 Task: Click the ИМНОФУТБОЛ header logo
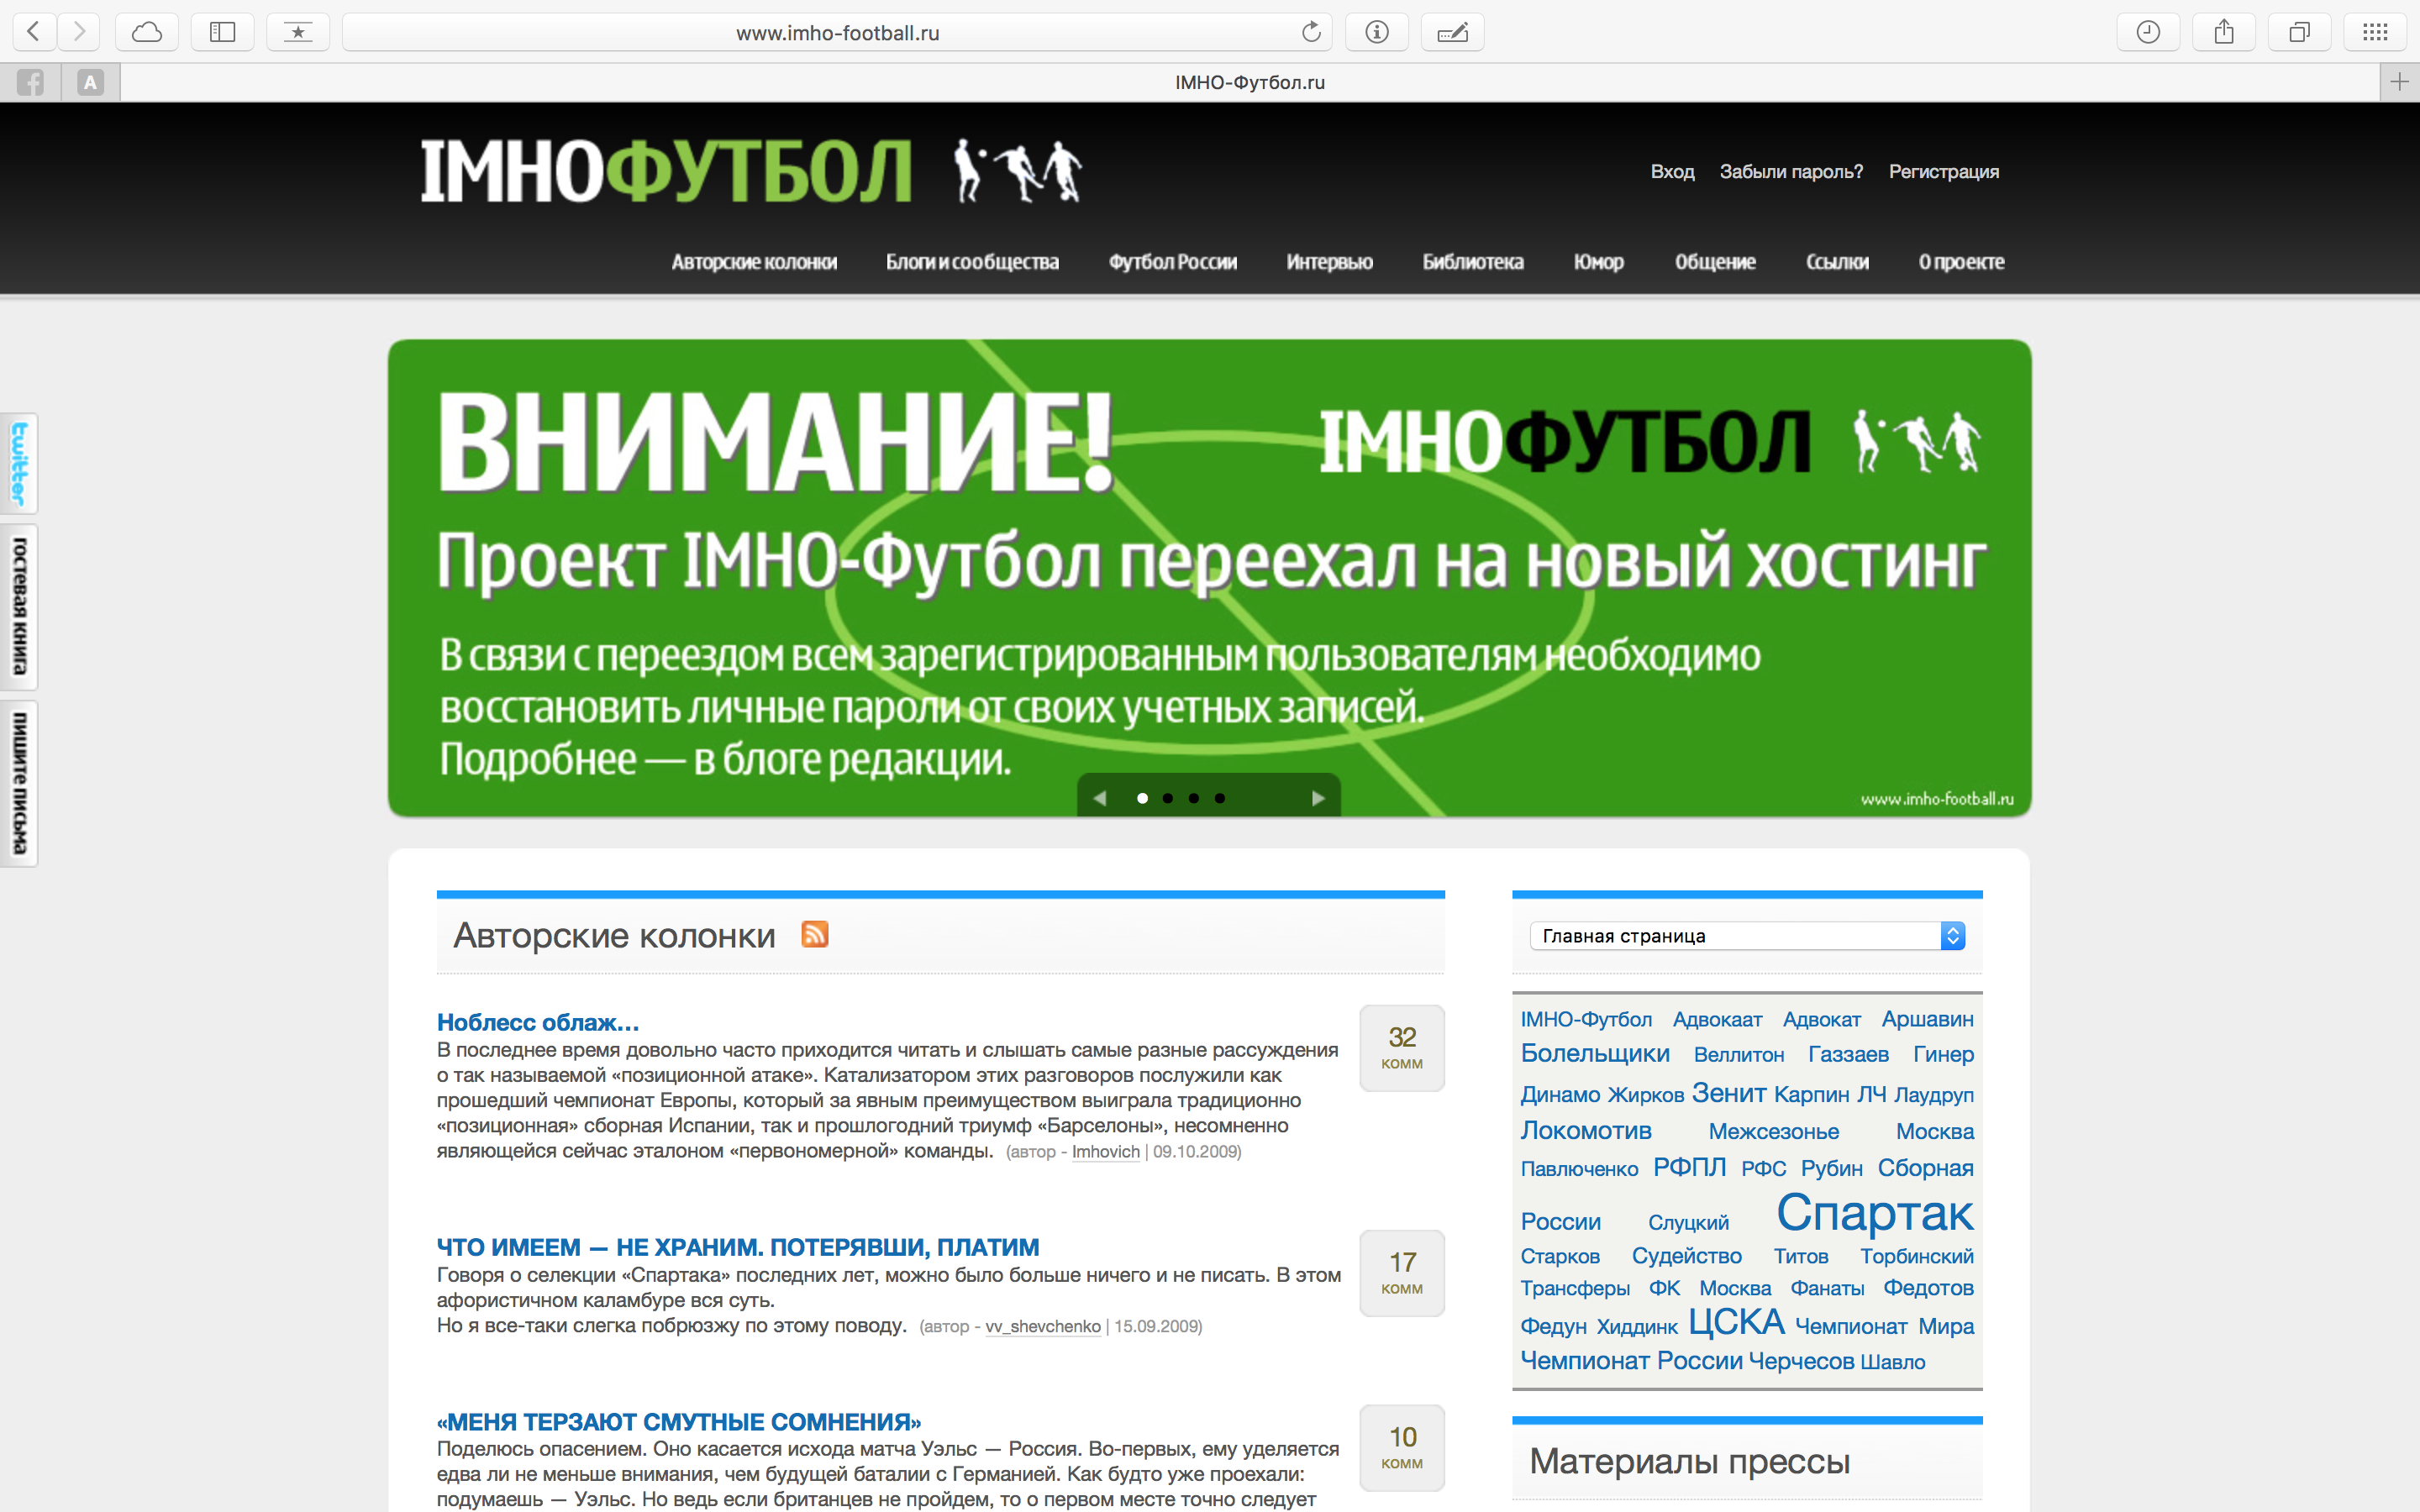751,171
